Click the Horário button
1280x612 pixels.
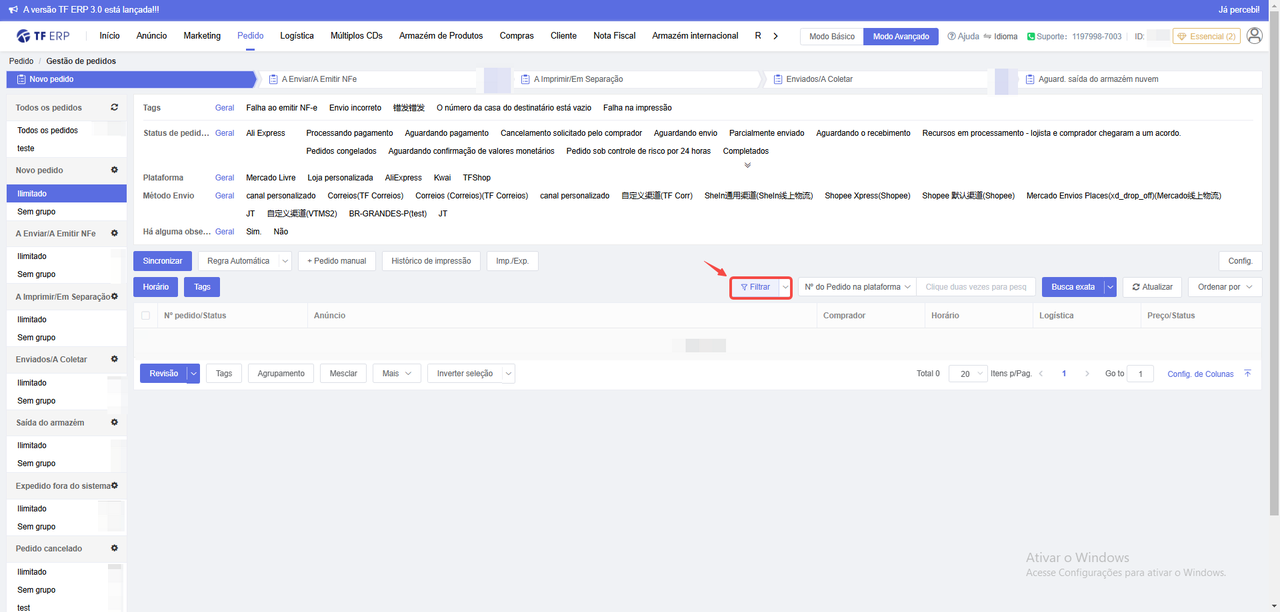[x=155, y=287]
